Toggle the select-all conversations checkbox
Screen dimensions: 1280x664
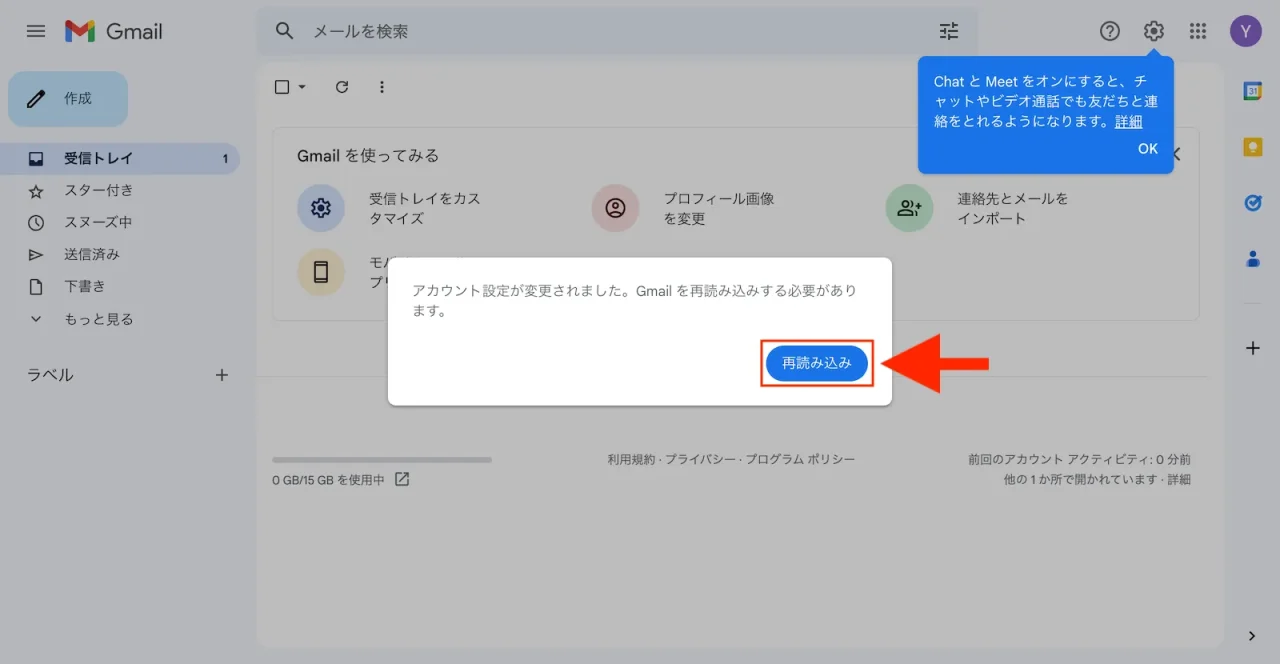[281, 87]
